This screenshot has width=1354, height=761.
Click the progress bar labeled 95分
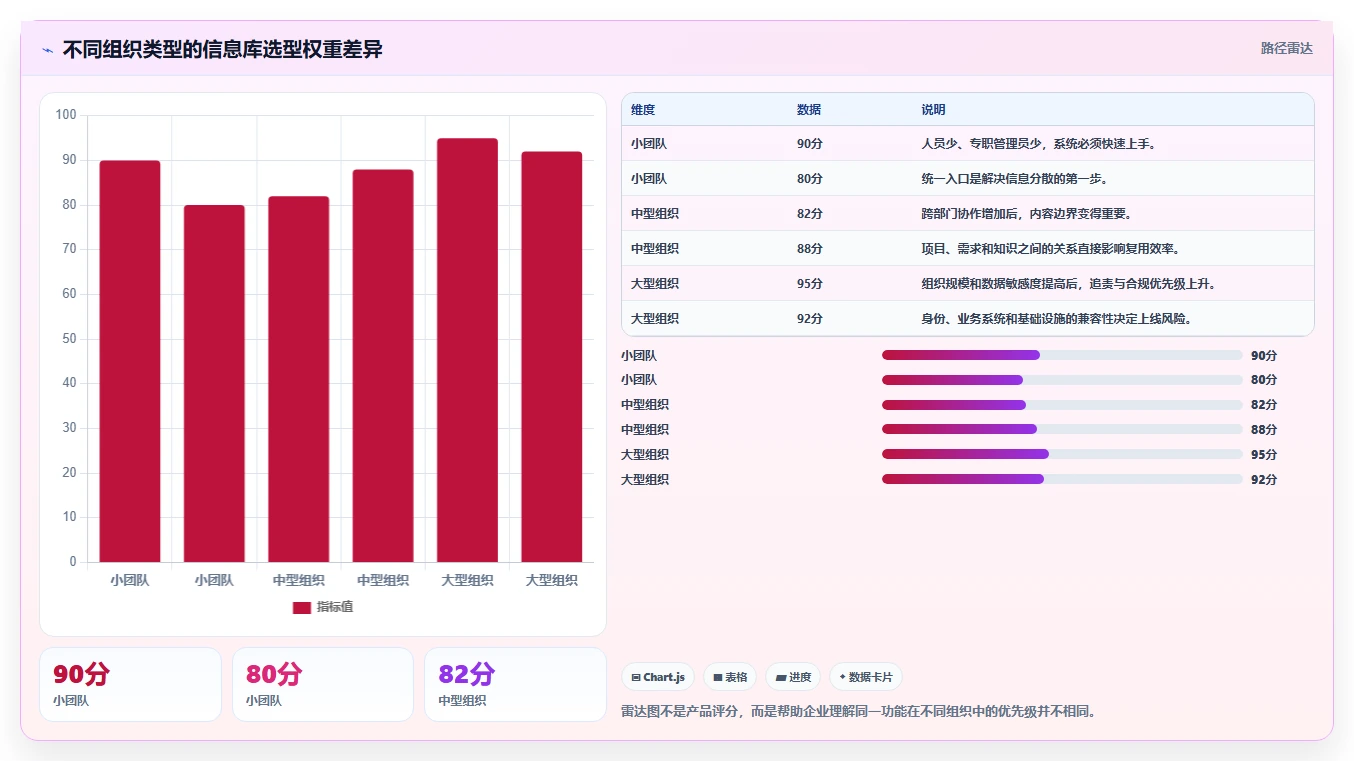pyautogui.click(x=1062, y=454)
